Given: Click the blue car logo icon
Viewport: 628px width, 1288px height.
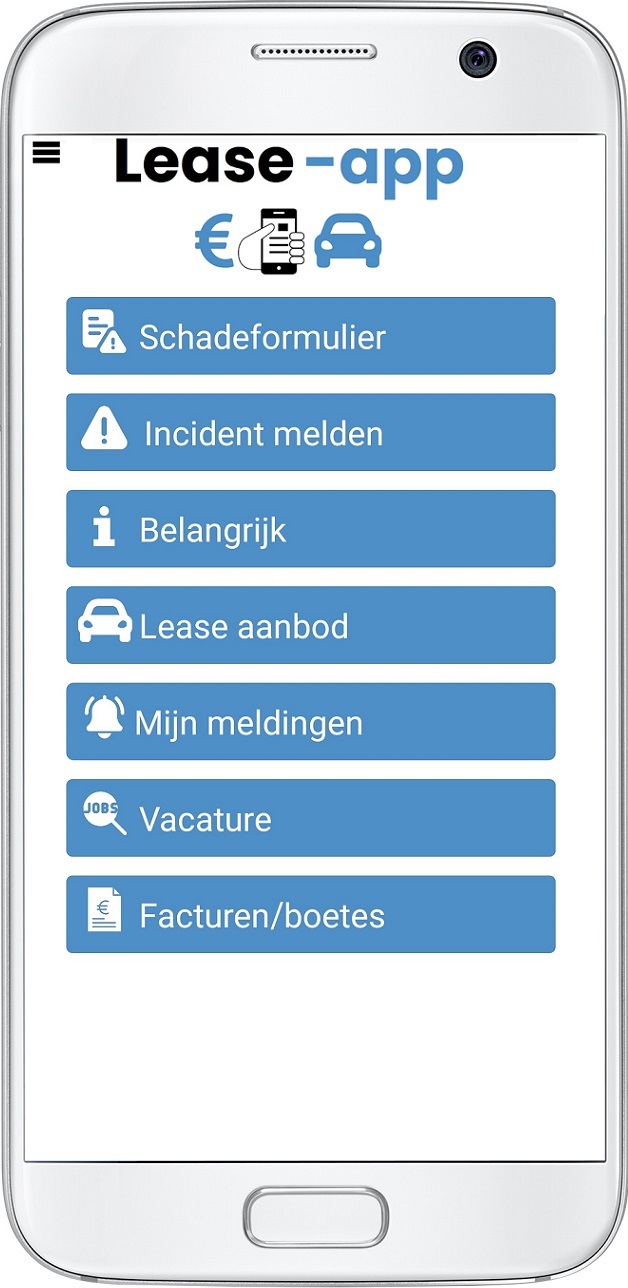Looking at the screenshot, I should click(x=348, y=242).
